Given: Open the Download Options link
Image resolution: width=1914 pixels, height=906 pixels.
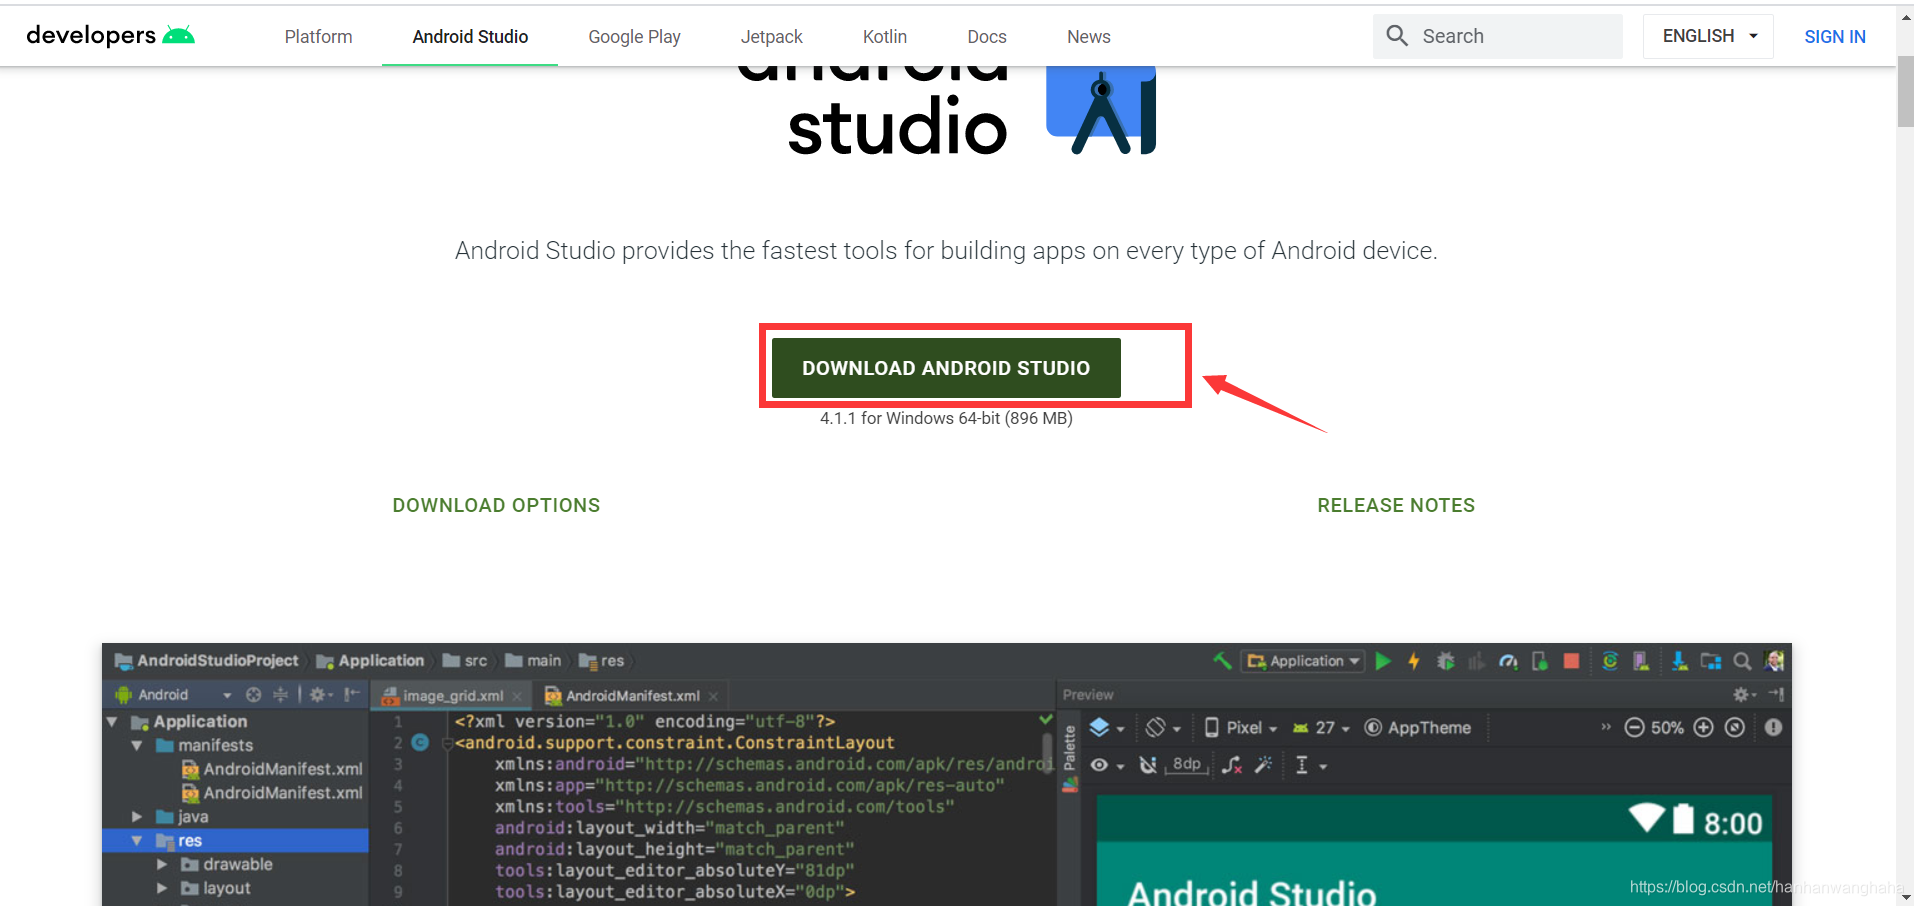Looking at the screenshot, I should point(496,505).
